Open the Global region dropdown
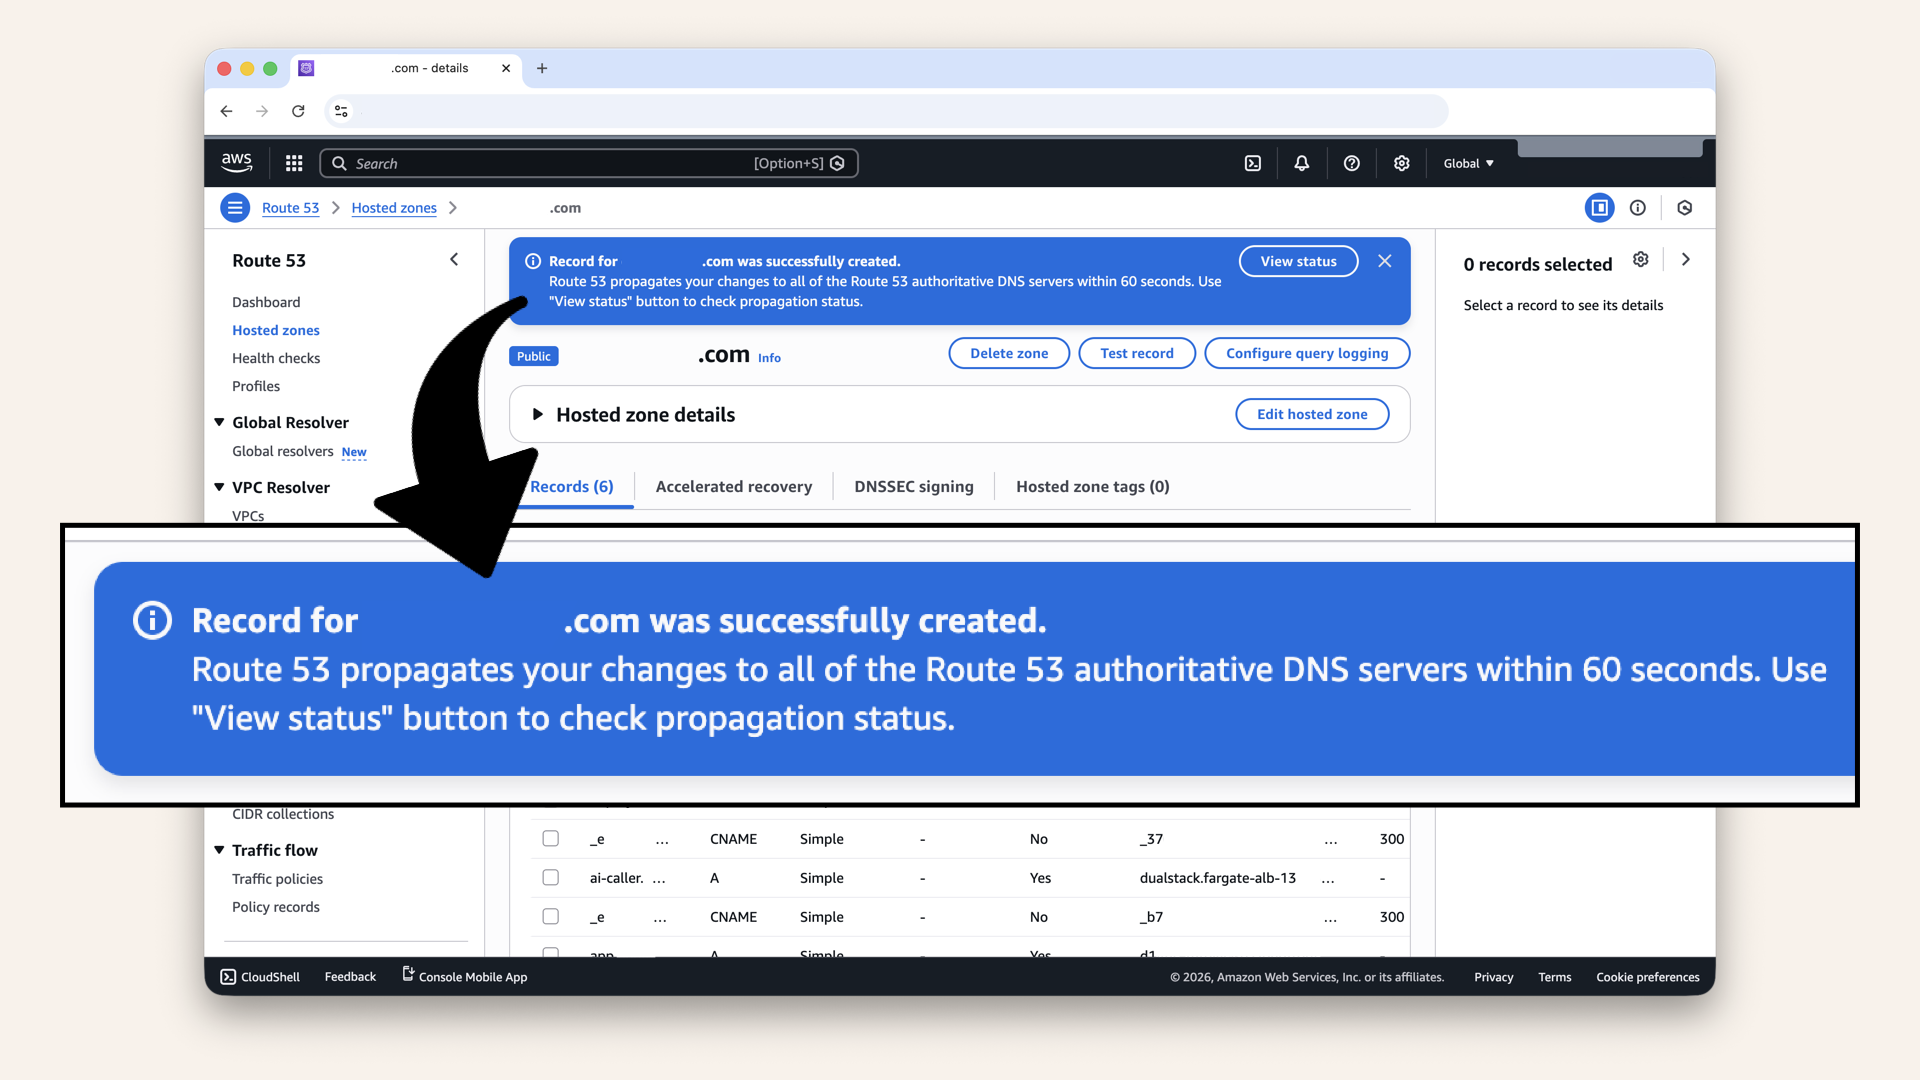The height and width of the screenshot is (1080, 1920). pyautogui.click(x=1468, y=163)
